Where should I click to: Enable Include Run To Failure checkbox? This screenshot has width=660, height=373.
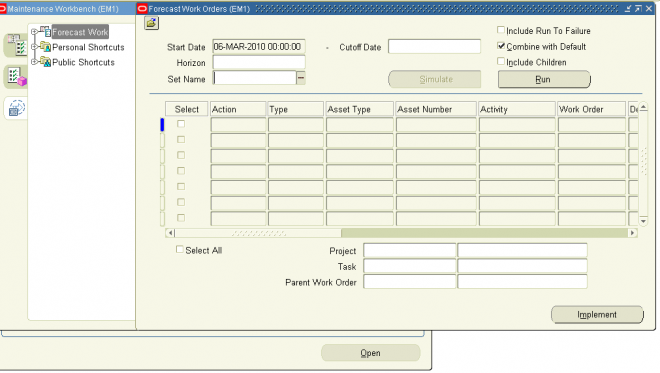pyautogui.click(x=501, y=30)
